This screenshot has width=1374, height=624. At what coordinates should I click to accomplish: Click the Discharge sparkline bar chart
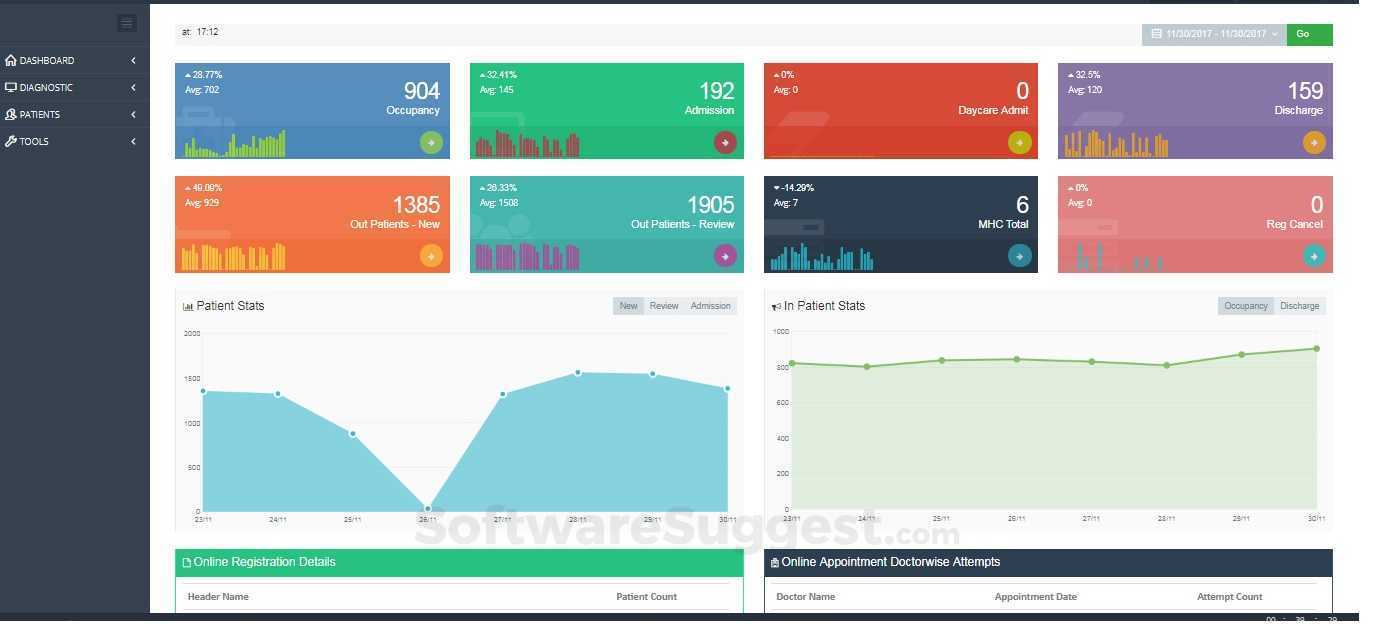1116,145
